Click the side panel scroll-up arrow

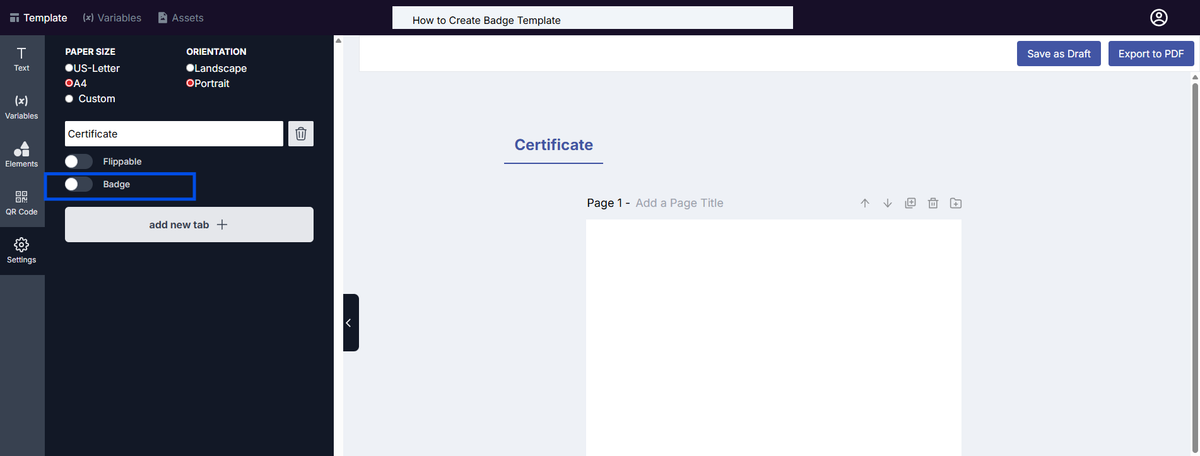click(x=338, y=41)
